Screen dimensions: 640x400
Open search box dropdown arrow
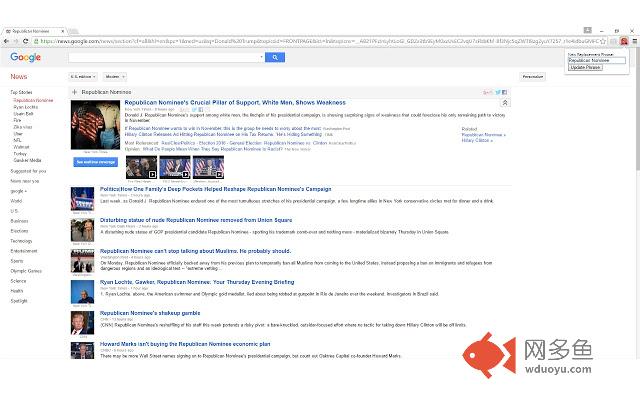pos(261,58)
